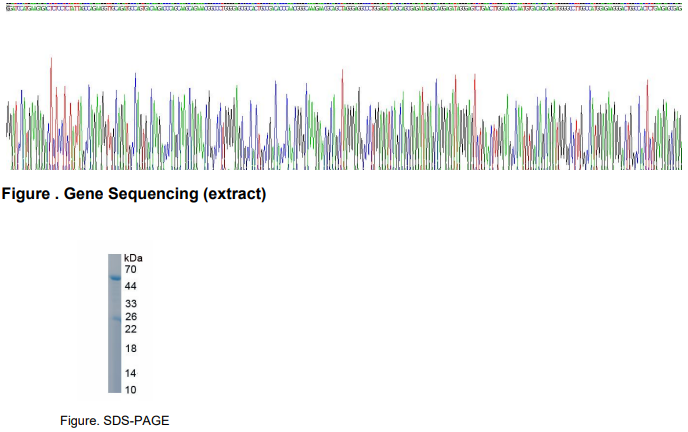
Task: Click the word 'Gene' in the bold caption
Action: click(84, 194)
